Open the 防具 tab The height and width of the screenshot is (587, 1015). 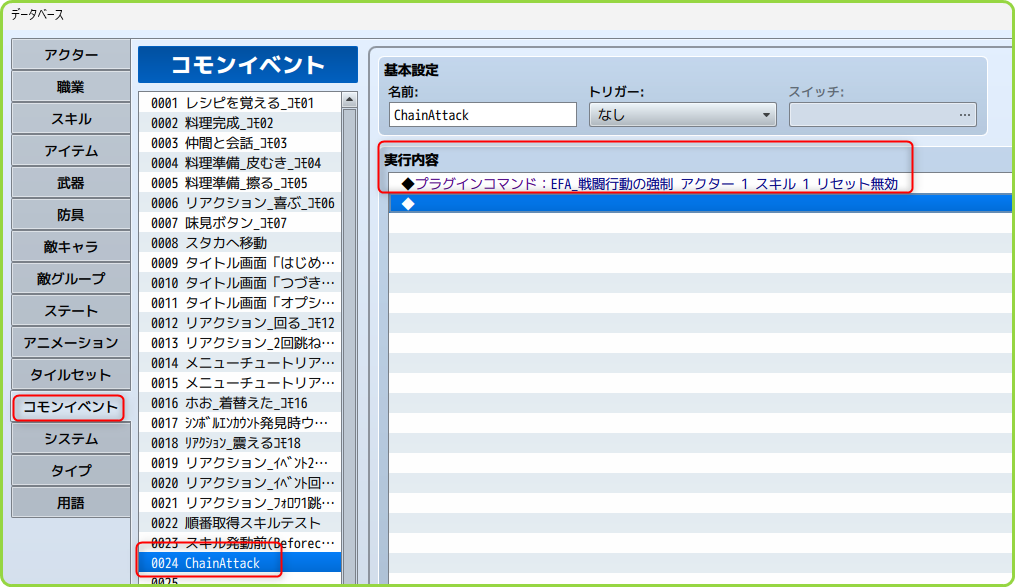click(71, 215)
